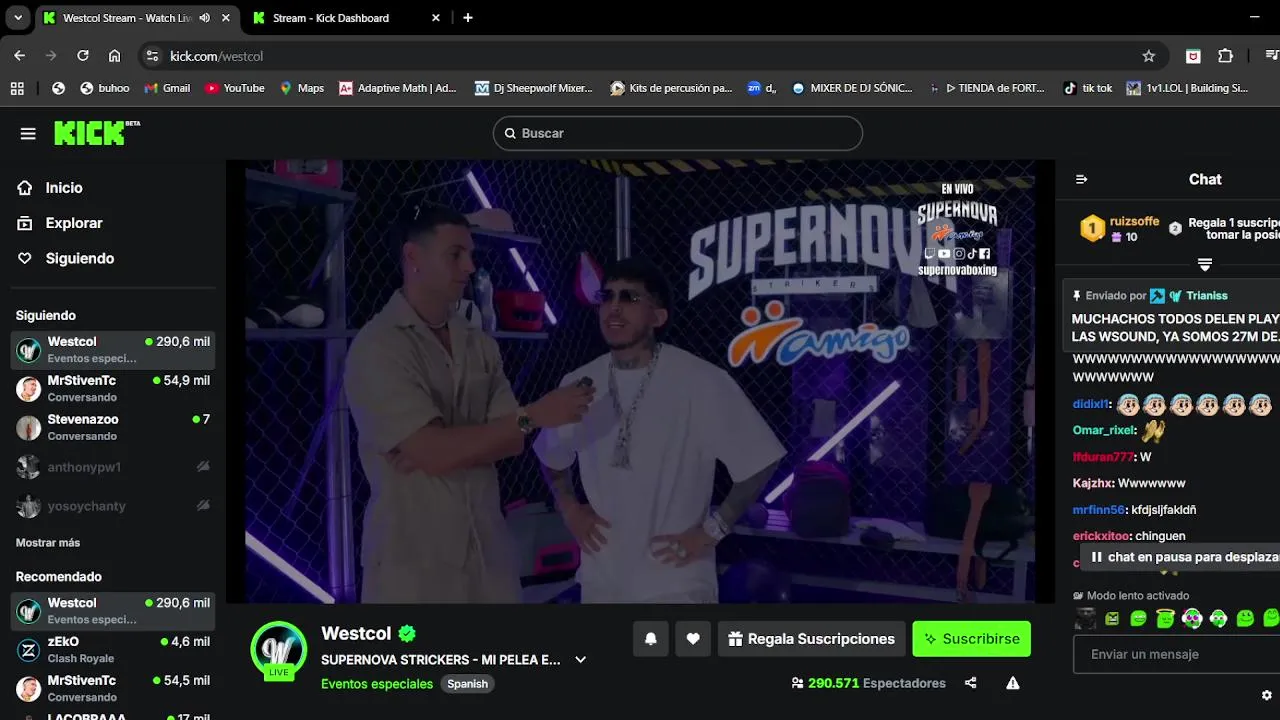
Task: Open the chat settings gear
Action: tap(1266, 695)
